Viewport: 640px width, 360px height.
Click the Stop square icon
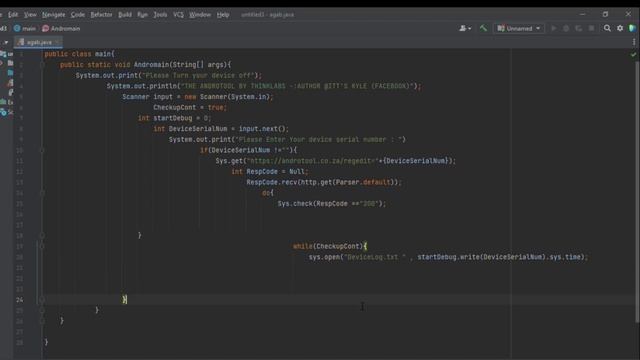click(x=591, y=28)
